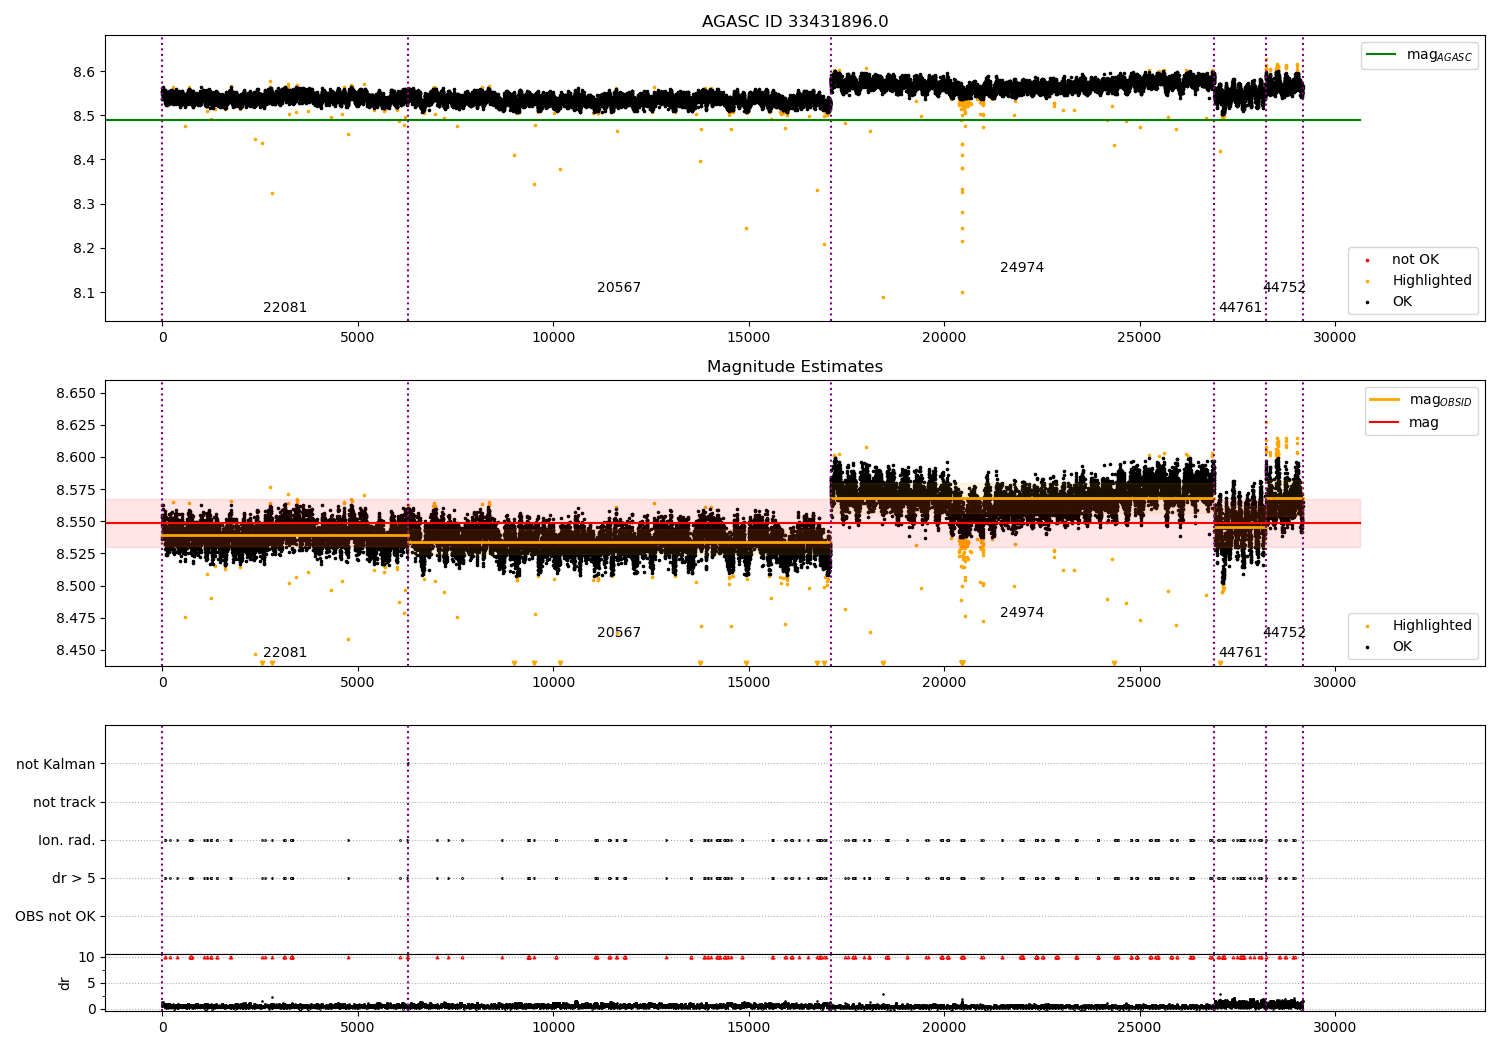Image resolution: width=1500 pixels, height=1050 pixels.
Task: Click obsid label 44761 in Magnitude Estimates plot
Action: click(x=1240, y=653)
